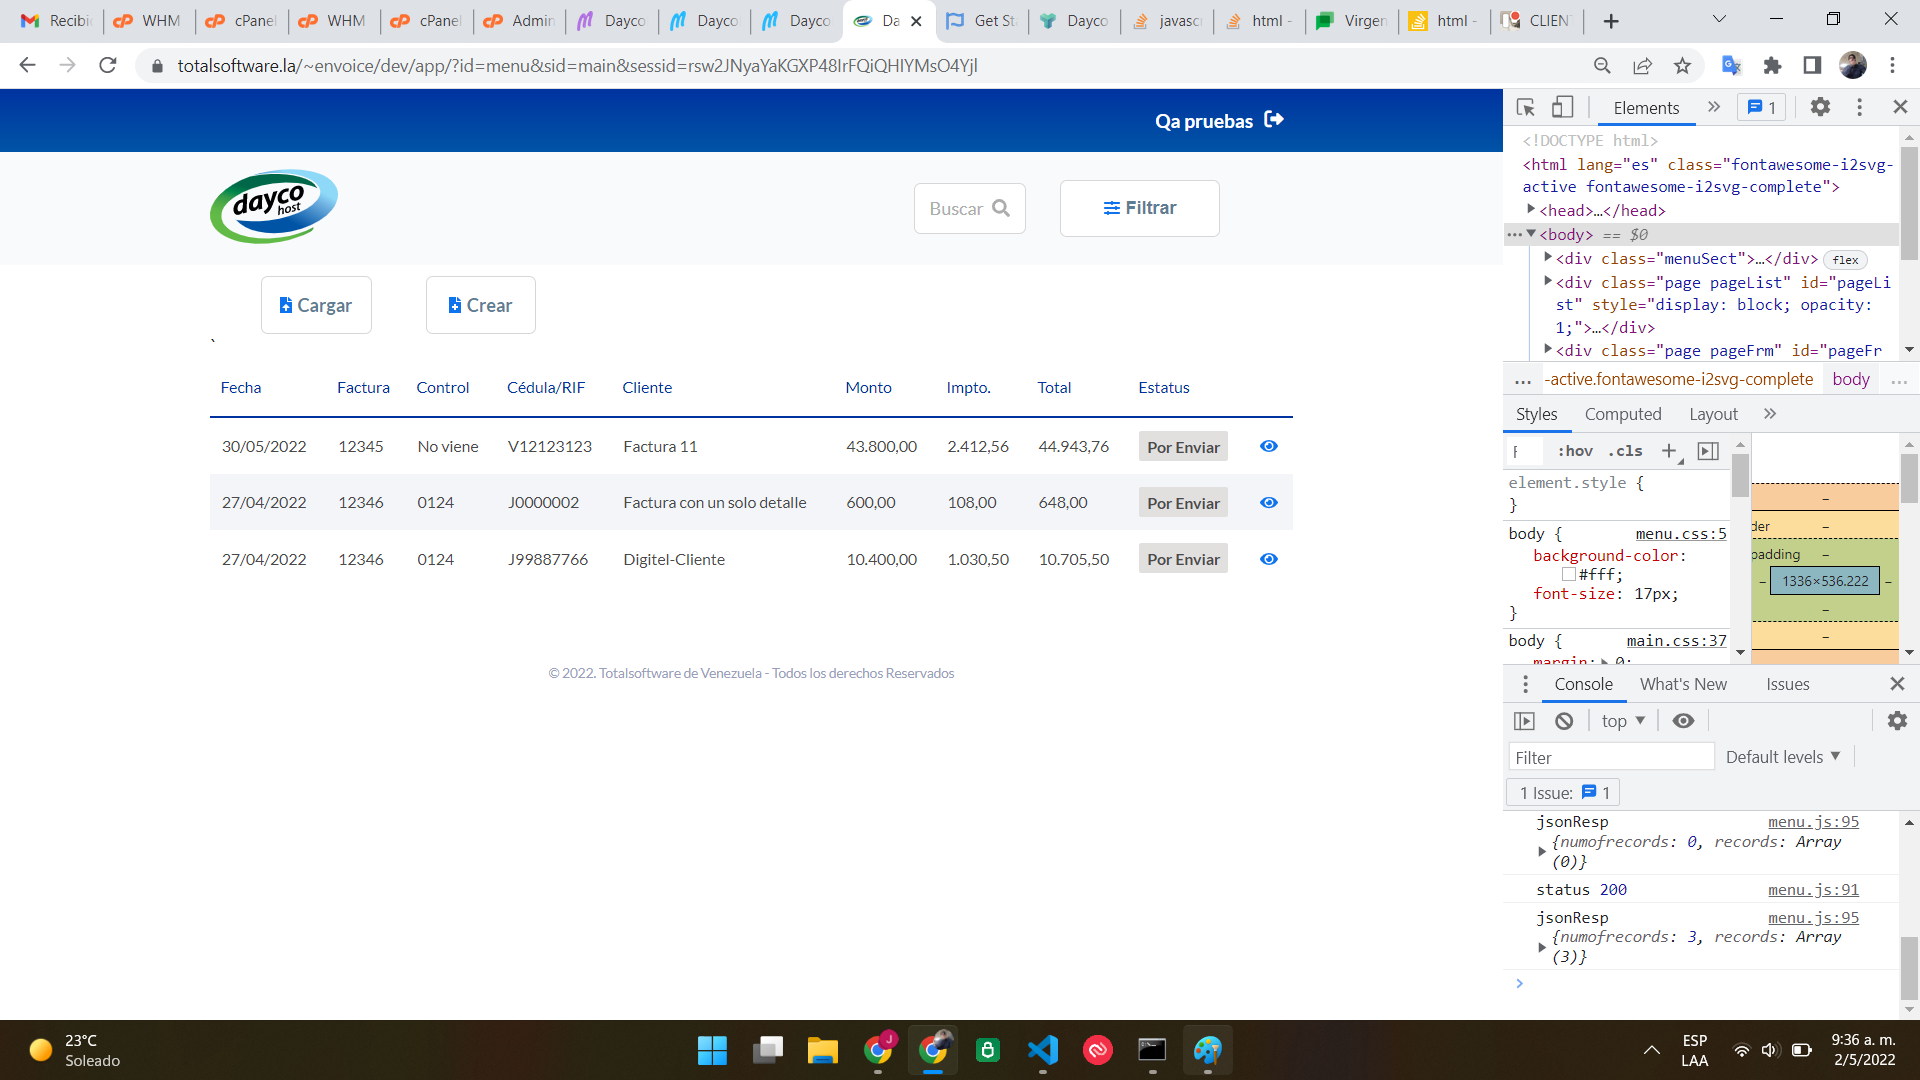This screenshot has width=1920, height=1080.
Task: Click the logout icon beside Qa pruebas
Action: pyautogui.click(x=1274, y=120)
